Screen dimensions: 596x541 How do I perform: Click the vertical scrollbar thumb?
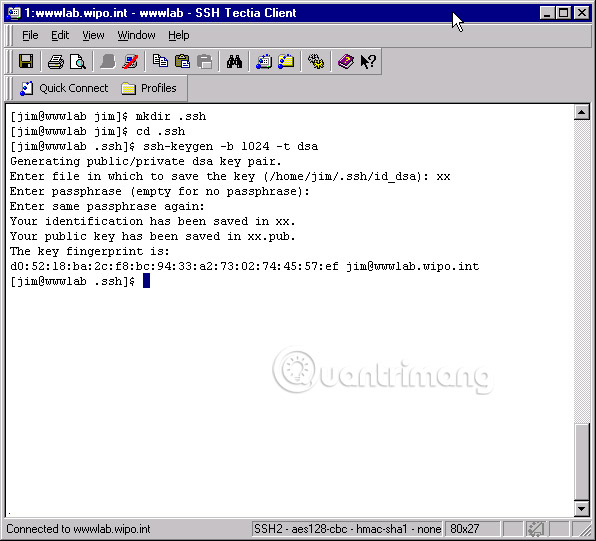tap(582, 462)
